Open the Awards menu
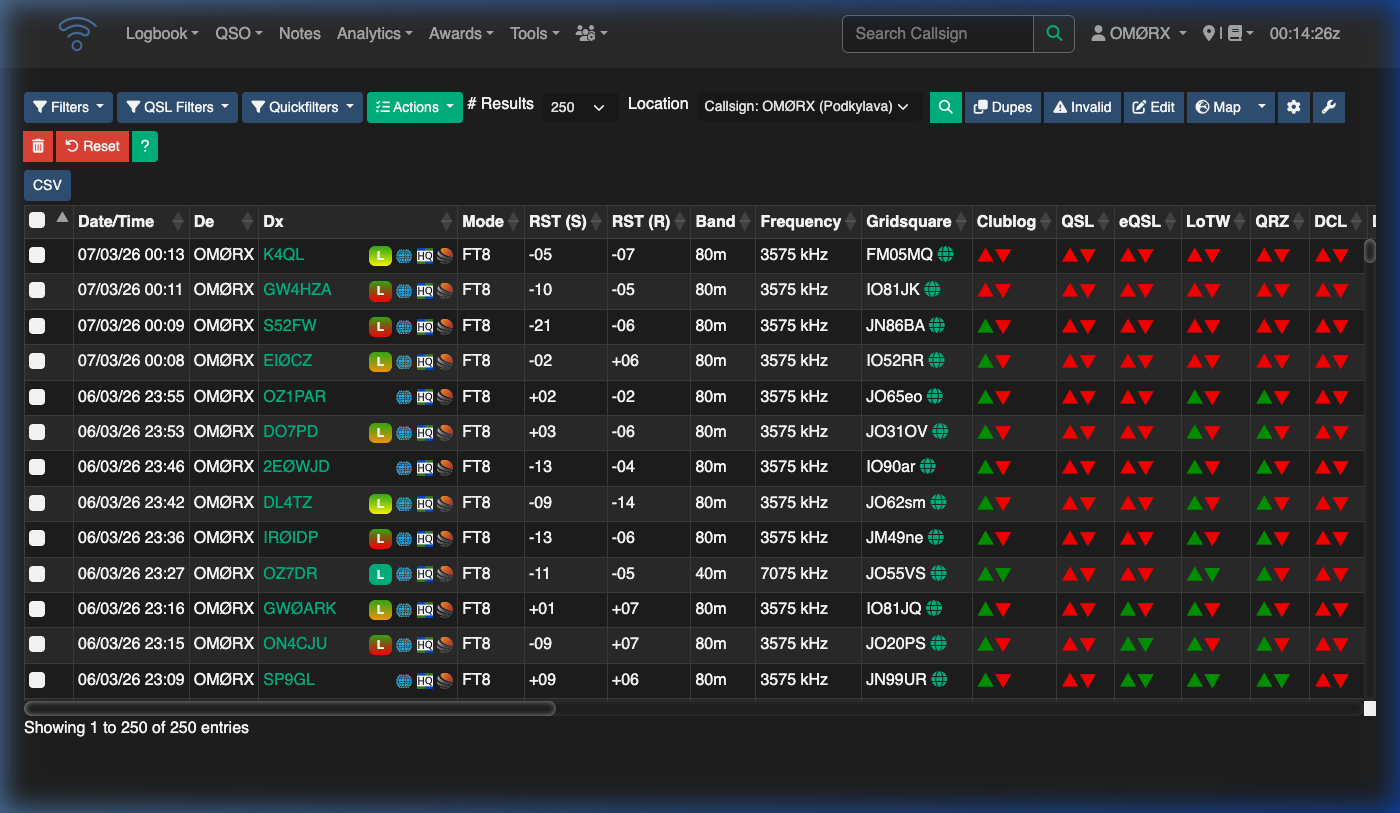The image size is (1400, 813). 460,33
